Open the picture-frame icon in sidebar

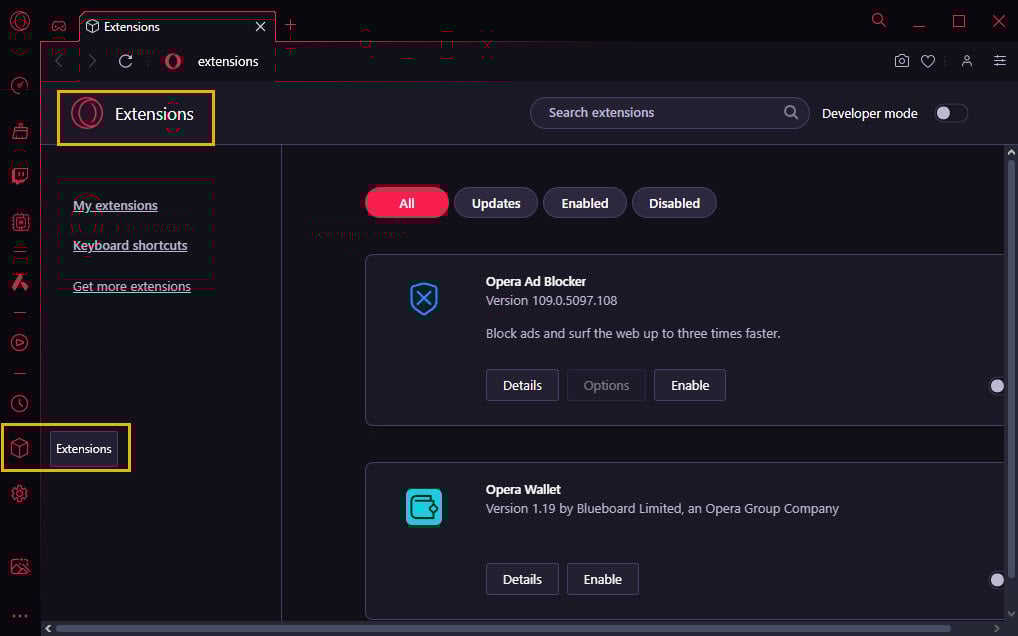click(19, 567)
